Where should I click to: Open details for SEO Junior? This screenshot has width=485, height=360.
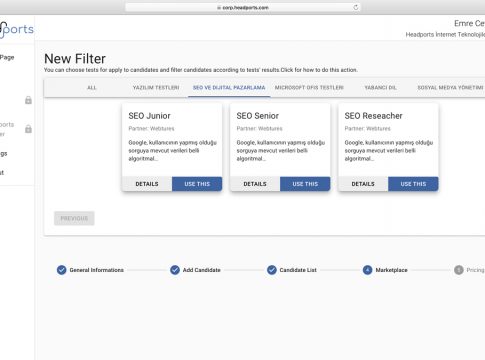147,184
